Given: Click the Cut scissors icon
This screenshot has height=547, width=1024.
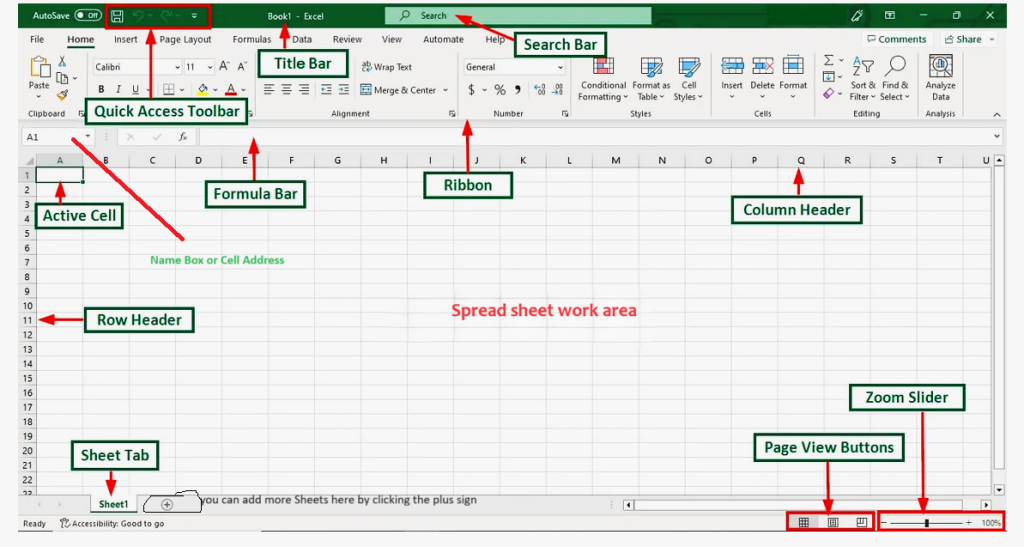Looking at the screenshot, I should pyautogui.click(x=62, y=61).
